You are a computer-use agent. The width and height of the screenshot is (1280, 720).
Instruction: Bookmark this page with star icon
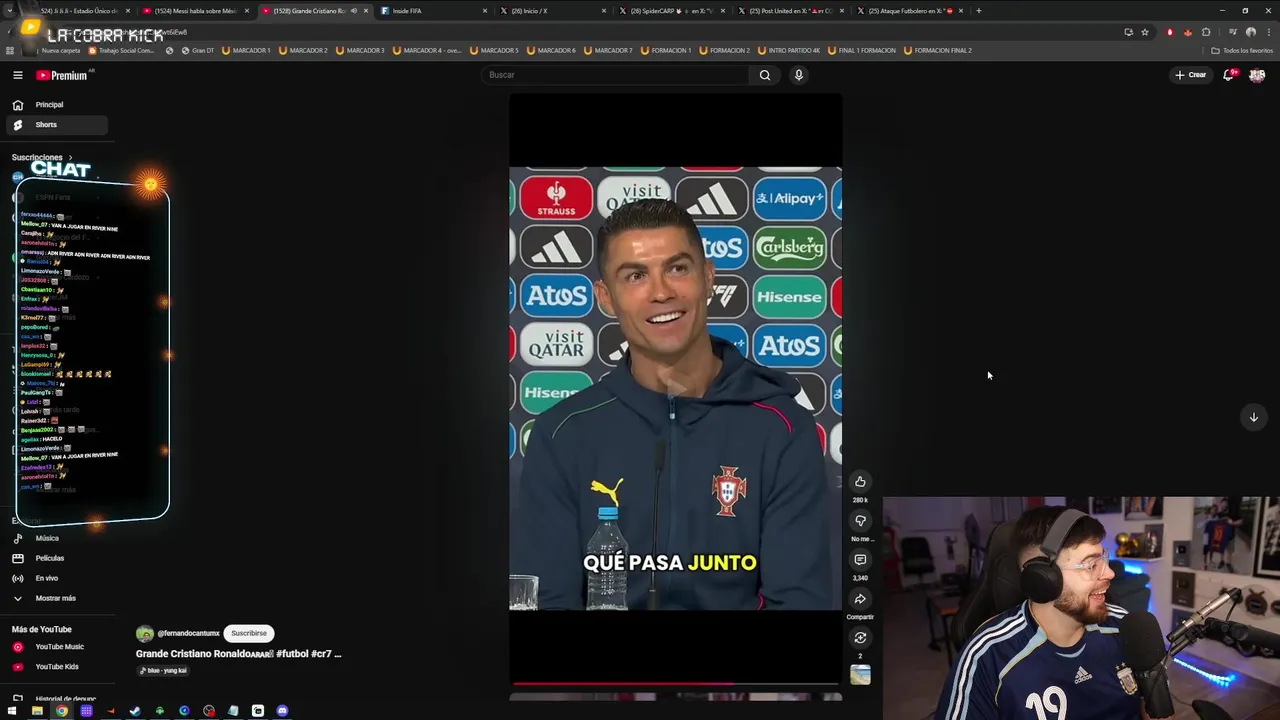click(x=1145, y=32)
